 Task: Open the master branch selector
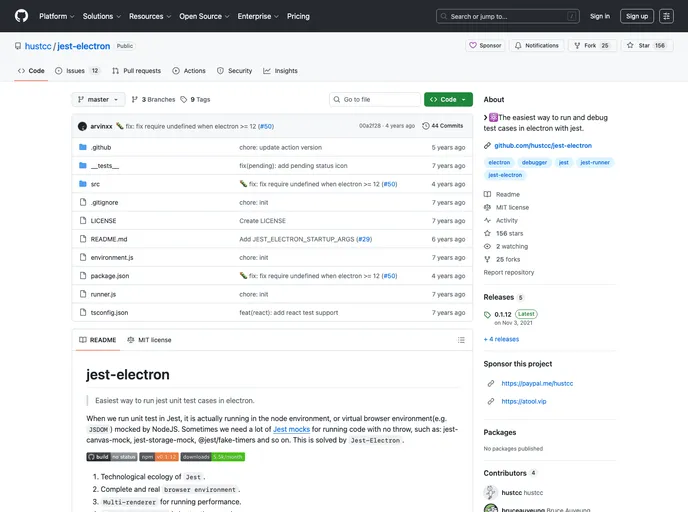pyautogui.click(x=98, y=100)
